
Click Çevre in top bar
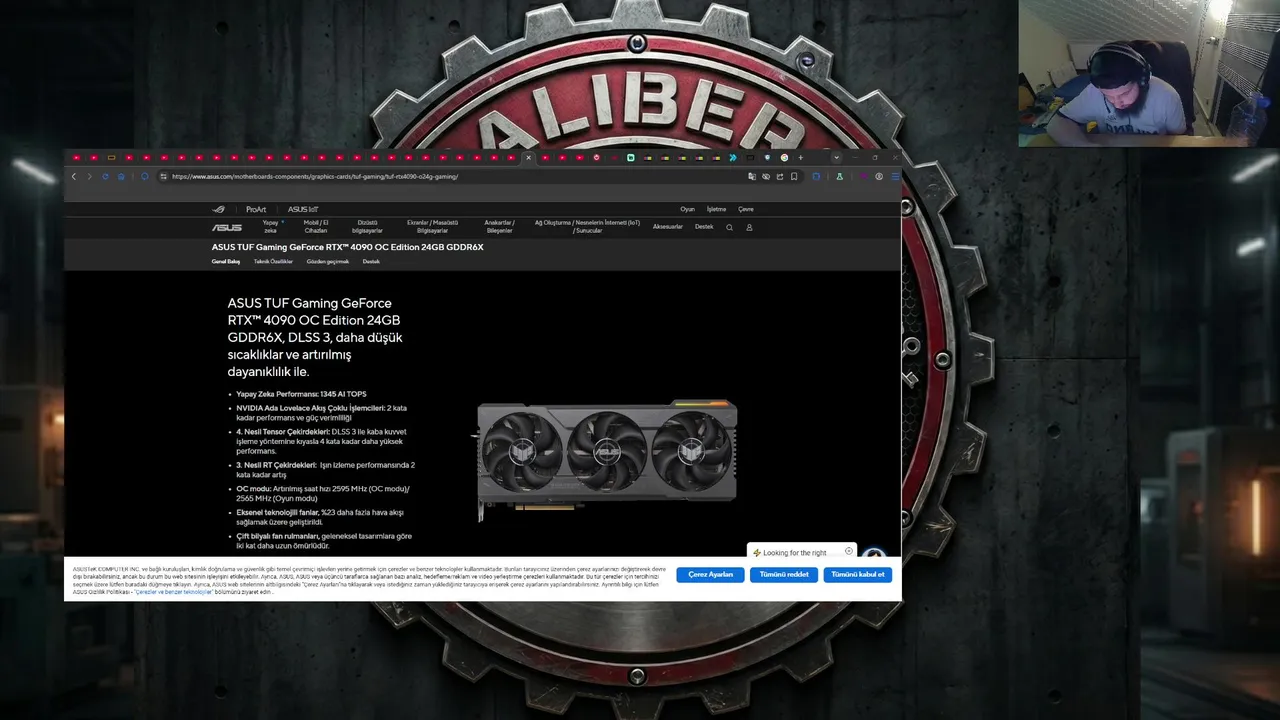click(x=746, y=209)
